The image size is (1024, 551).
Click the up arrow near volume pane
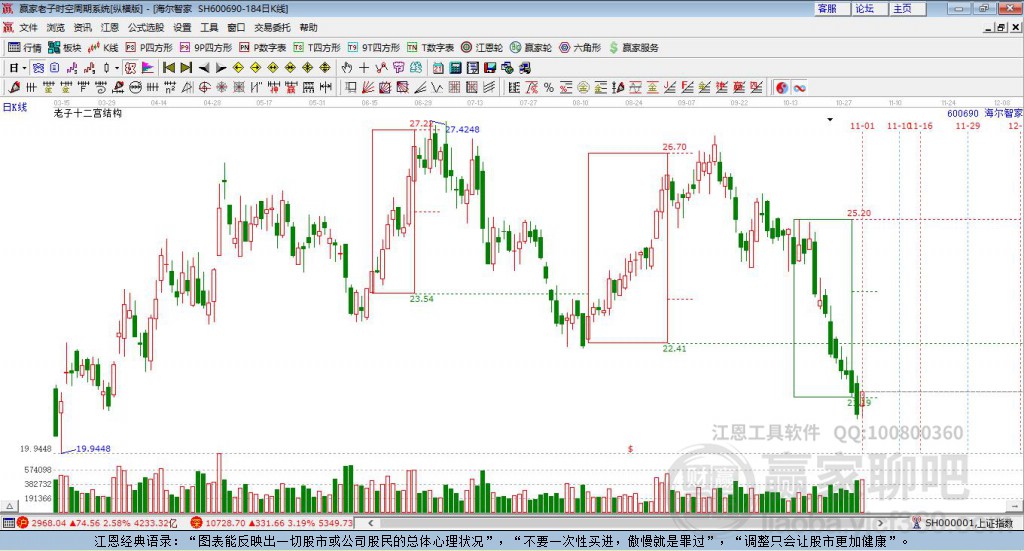tap(9, 506)
